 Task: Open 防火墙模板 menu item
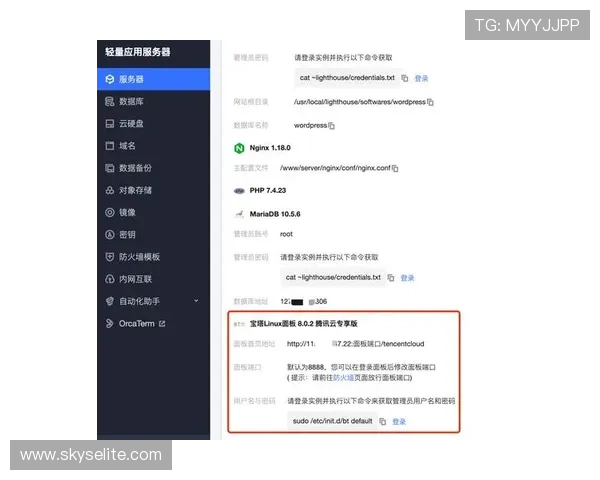coord(153,257)
